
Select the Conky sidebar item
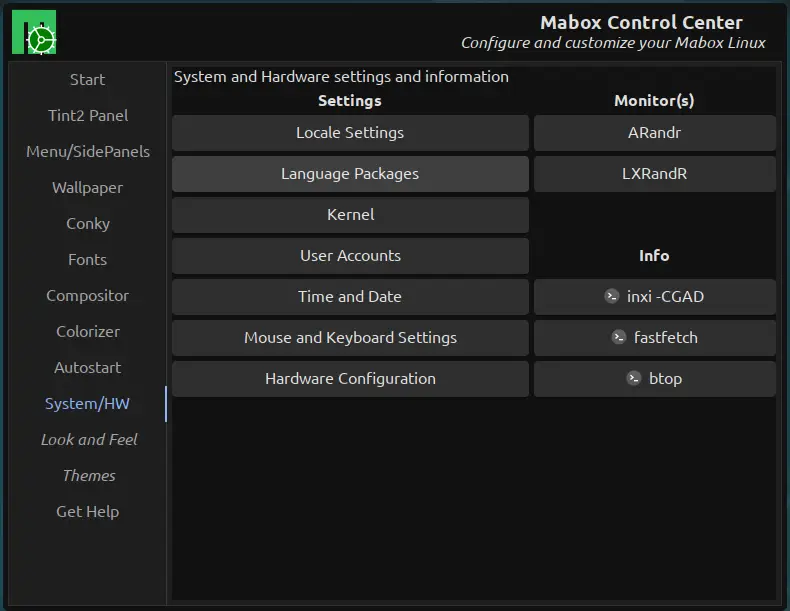(x=88, y=224)
